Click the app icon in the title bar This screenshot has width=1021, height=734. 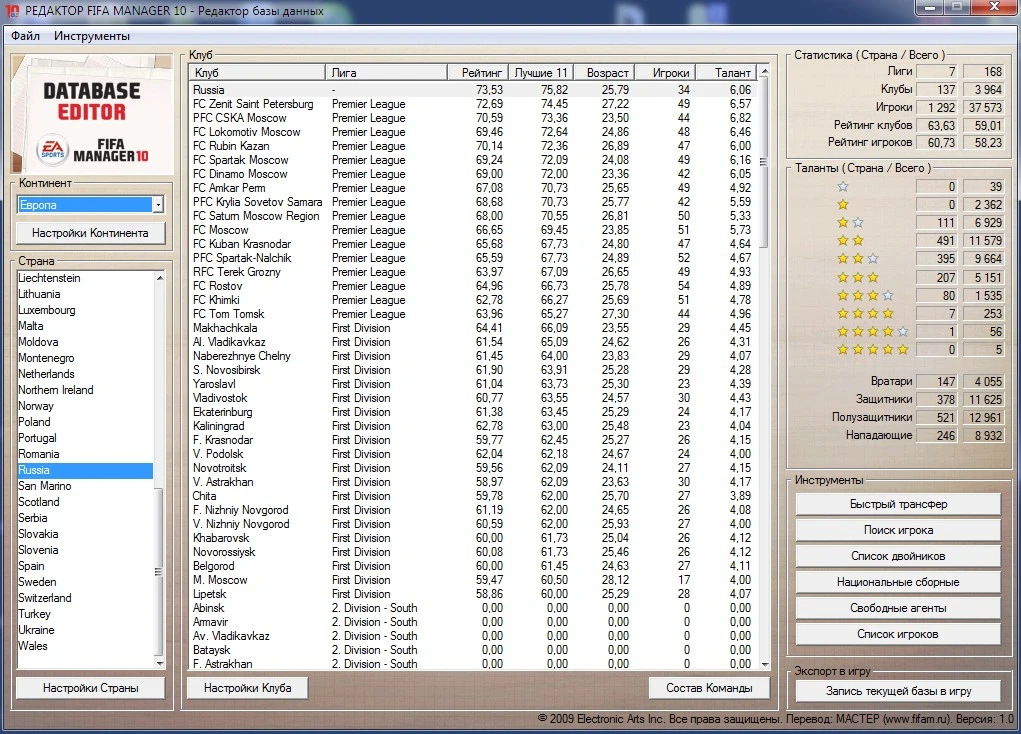[x=12, y=11]
